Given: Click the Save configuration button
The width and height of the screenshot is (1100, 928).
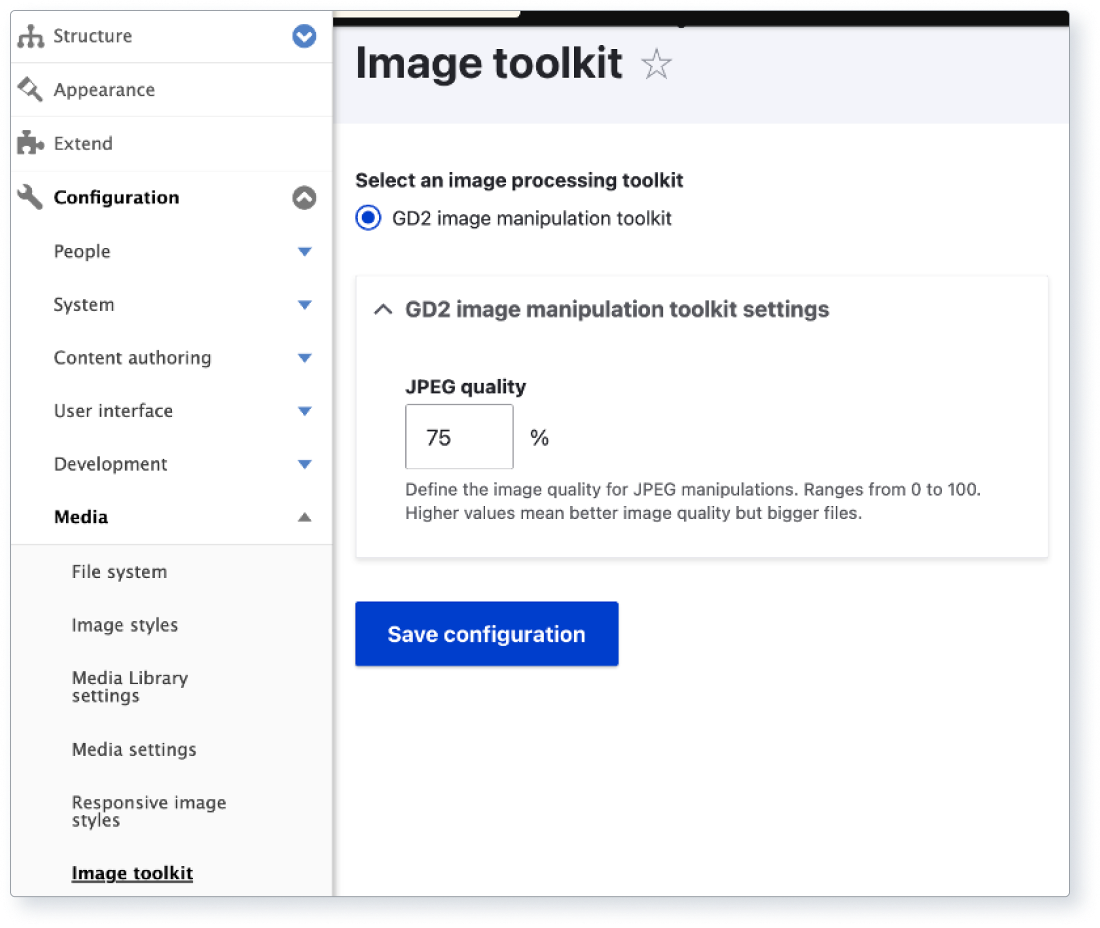Looking at the screenshot, I should coord(486,633).
